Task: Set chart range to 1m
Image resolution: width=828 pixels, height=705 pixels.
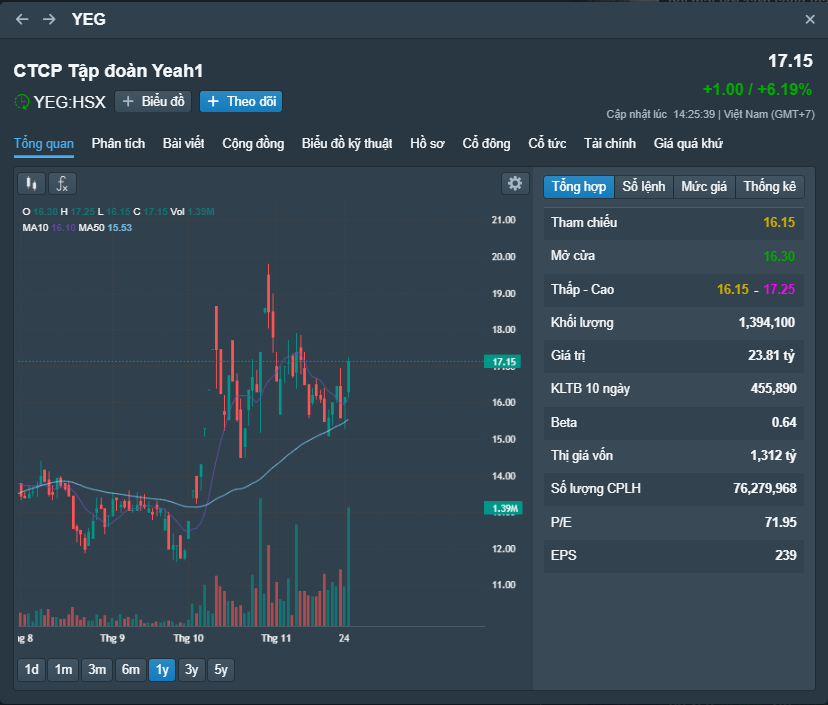Action: coord(63,670)
